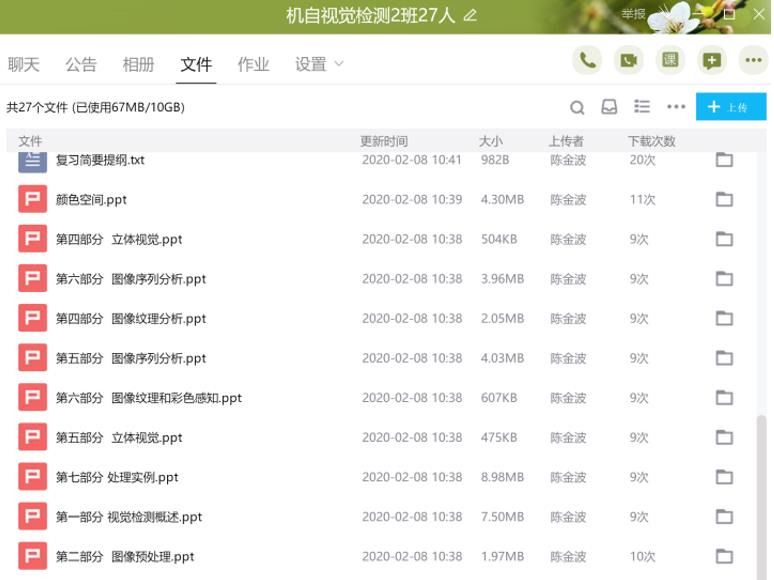Start a group voice call
Viewport: 774px width, 580px height.
587,61
